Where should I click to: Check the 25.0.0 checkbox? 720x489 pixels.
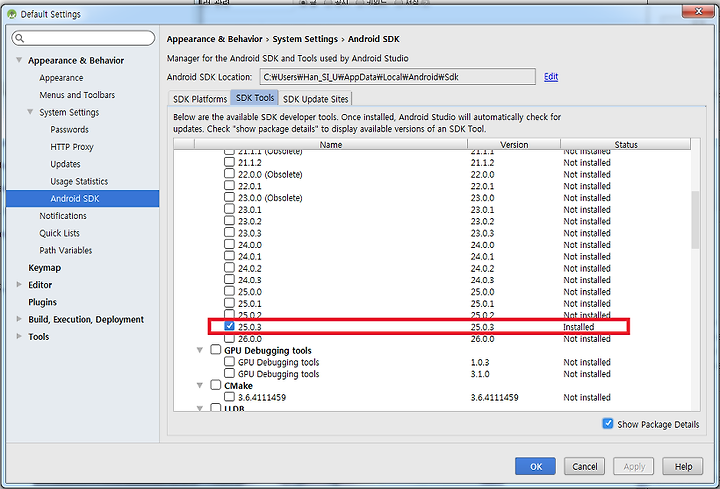(x=229, y=292)
